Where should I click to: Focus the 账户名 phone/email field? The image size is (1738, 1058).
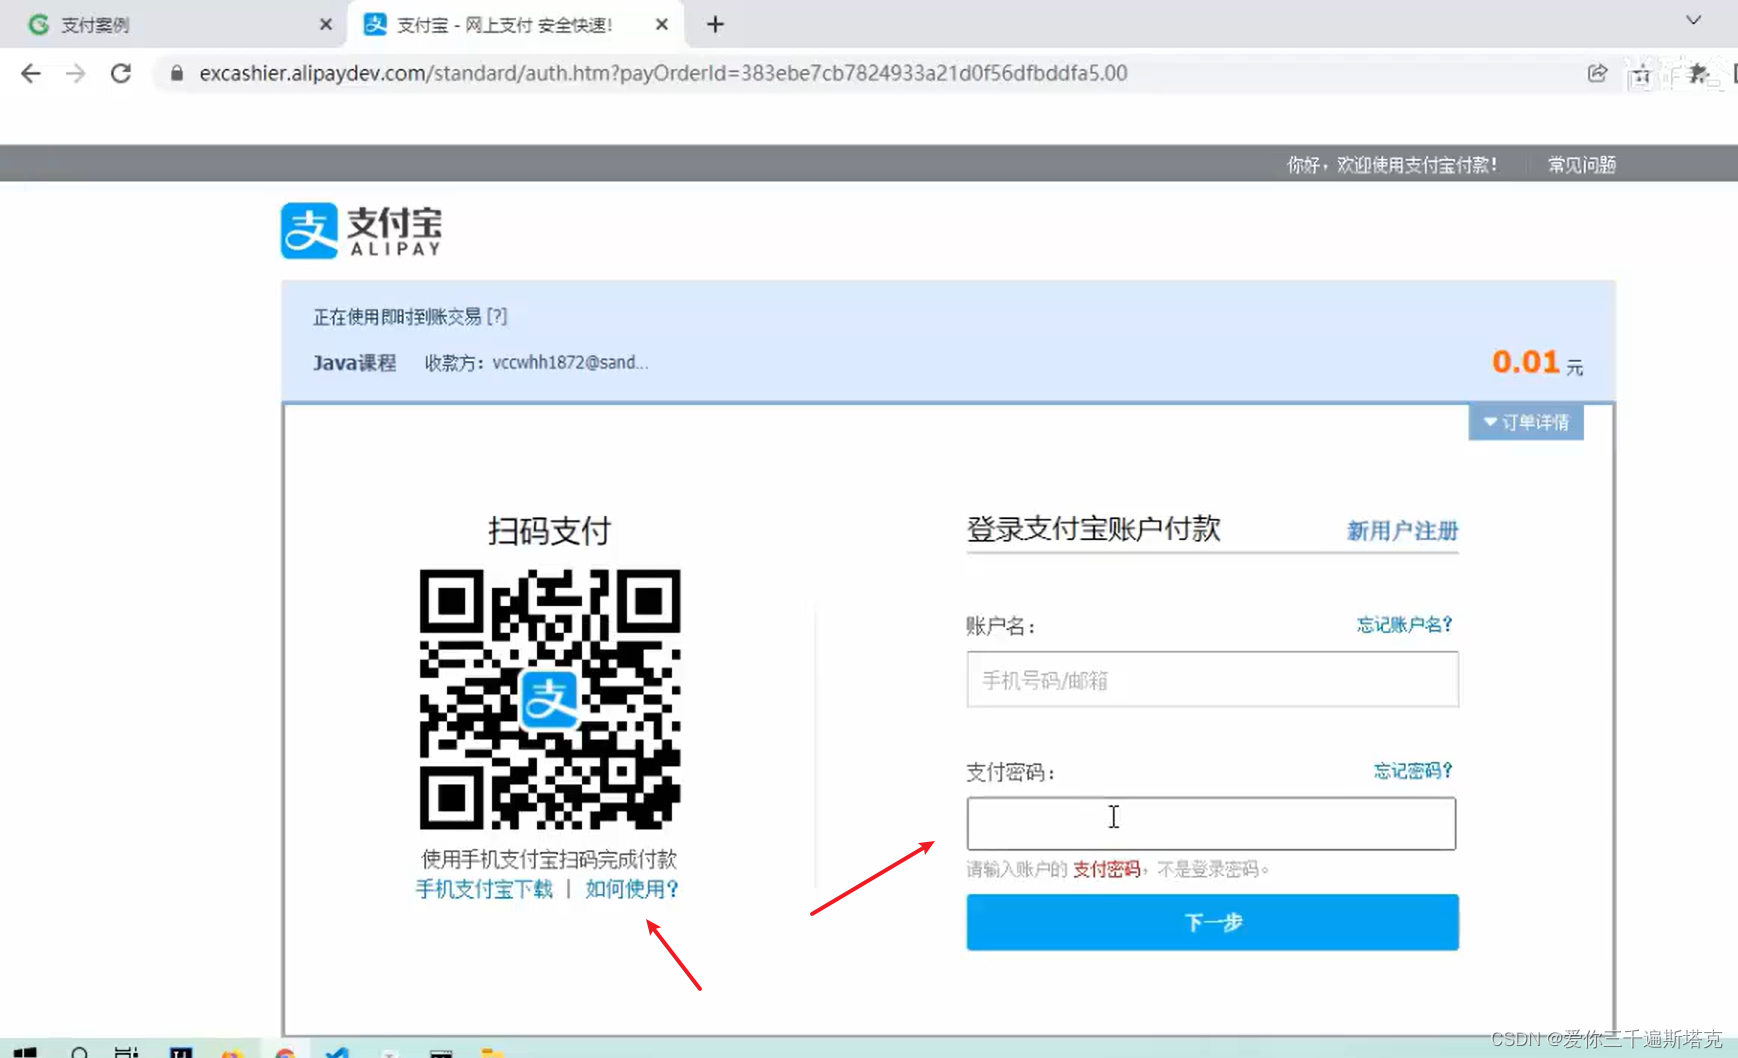[1212, 680]
